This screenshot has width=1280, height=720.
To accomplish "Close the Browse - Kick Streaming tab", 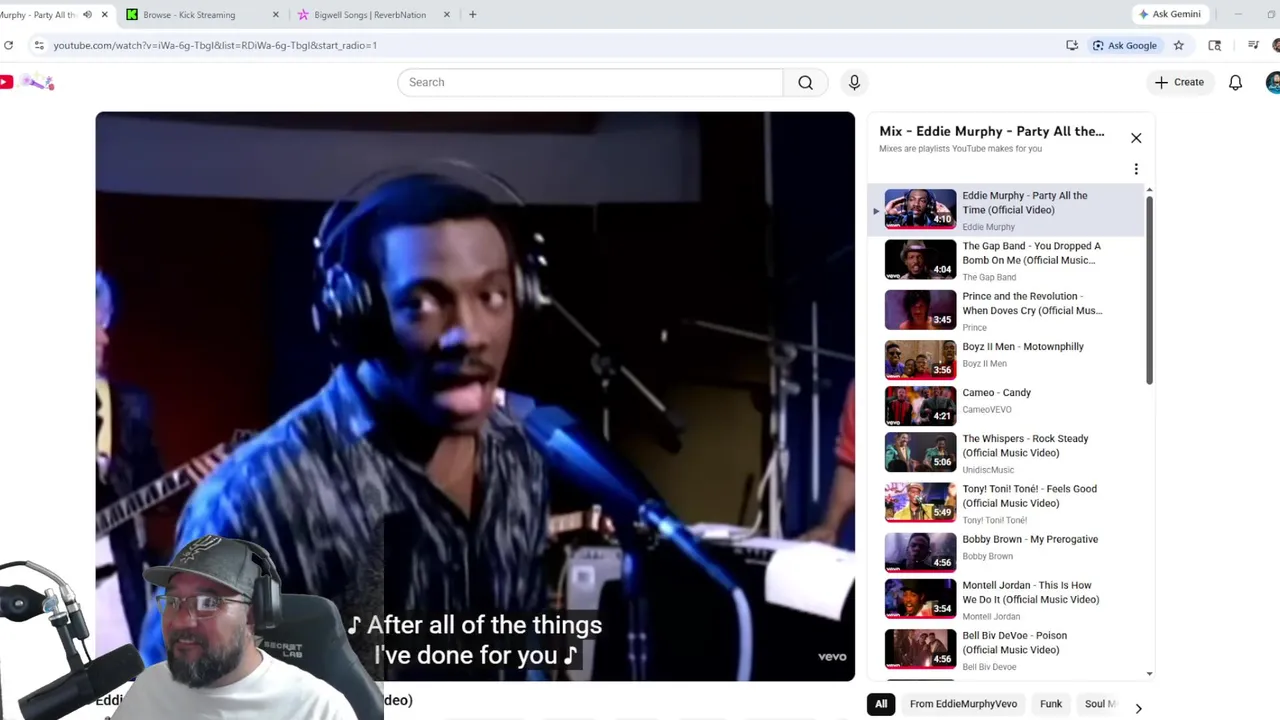I will (276, 15).
